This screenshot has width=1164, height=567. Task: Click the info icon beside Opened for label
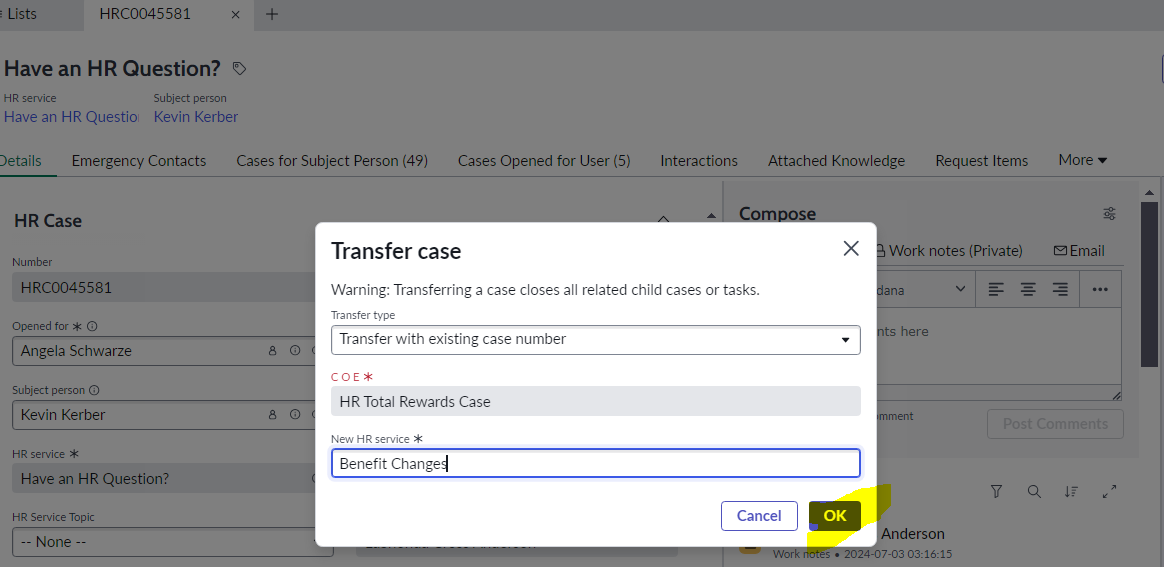93,326
